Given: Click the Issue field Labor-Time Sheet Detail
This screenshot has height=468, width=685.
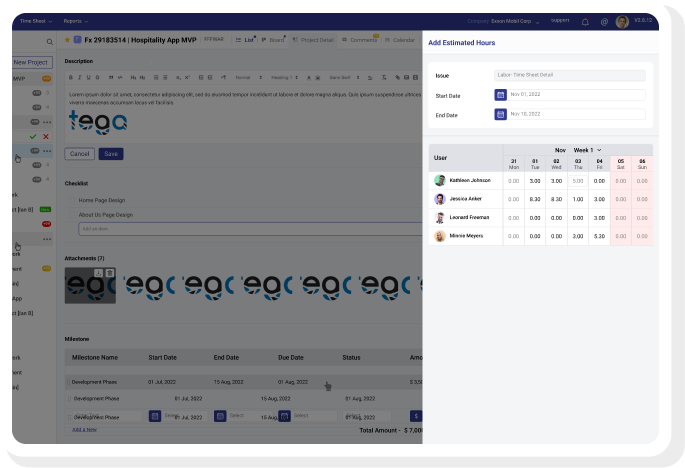Looking at the screenshot, I should [570, 75].
